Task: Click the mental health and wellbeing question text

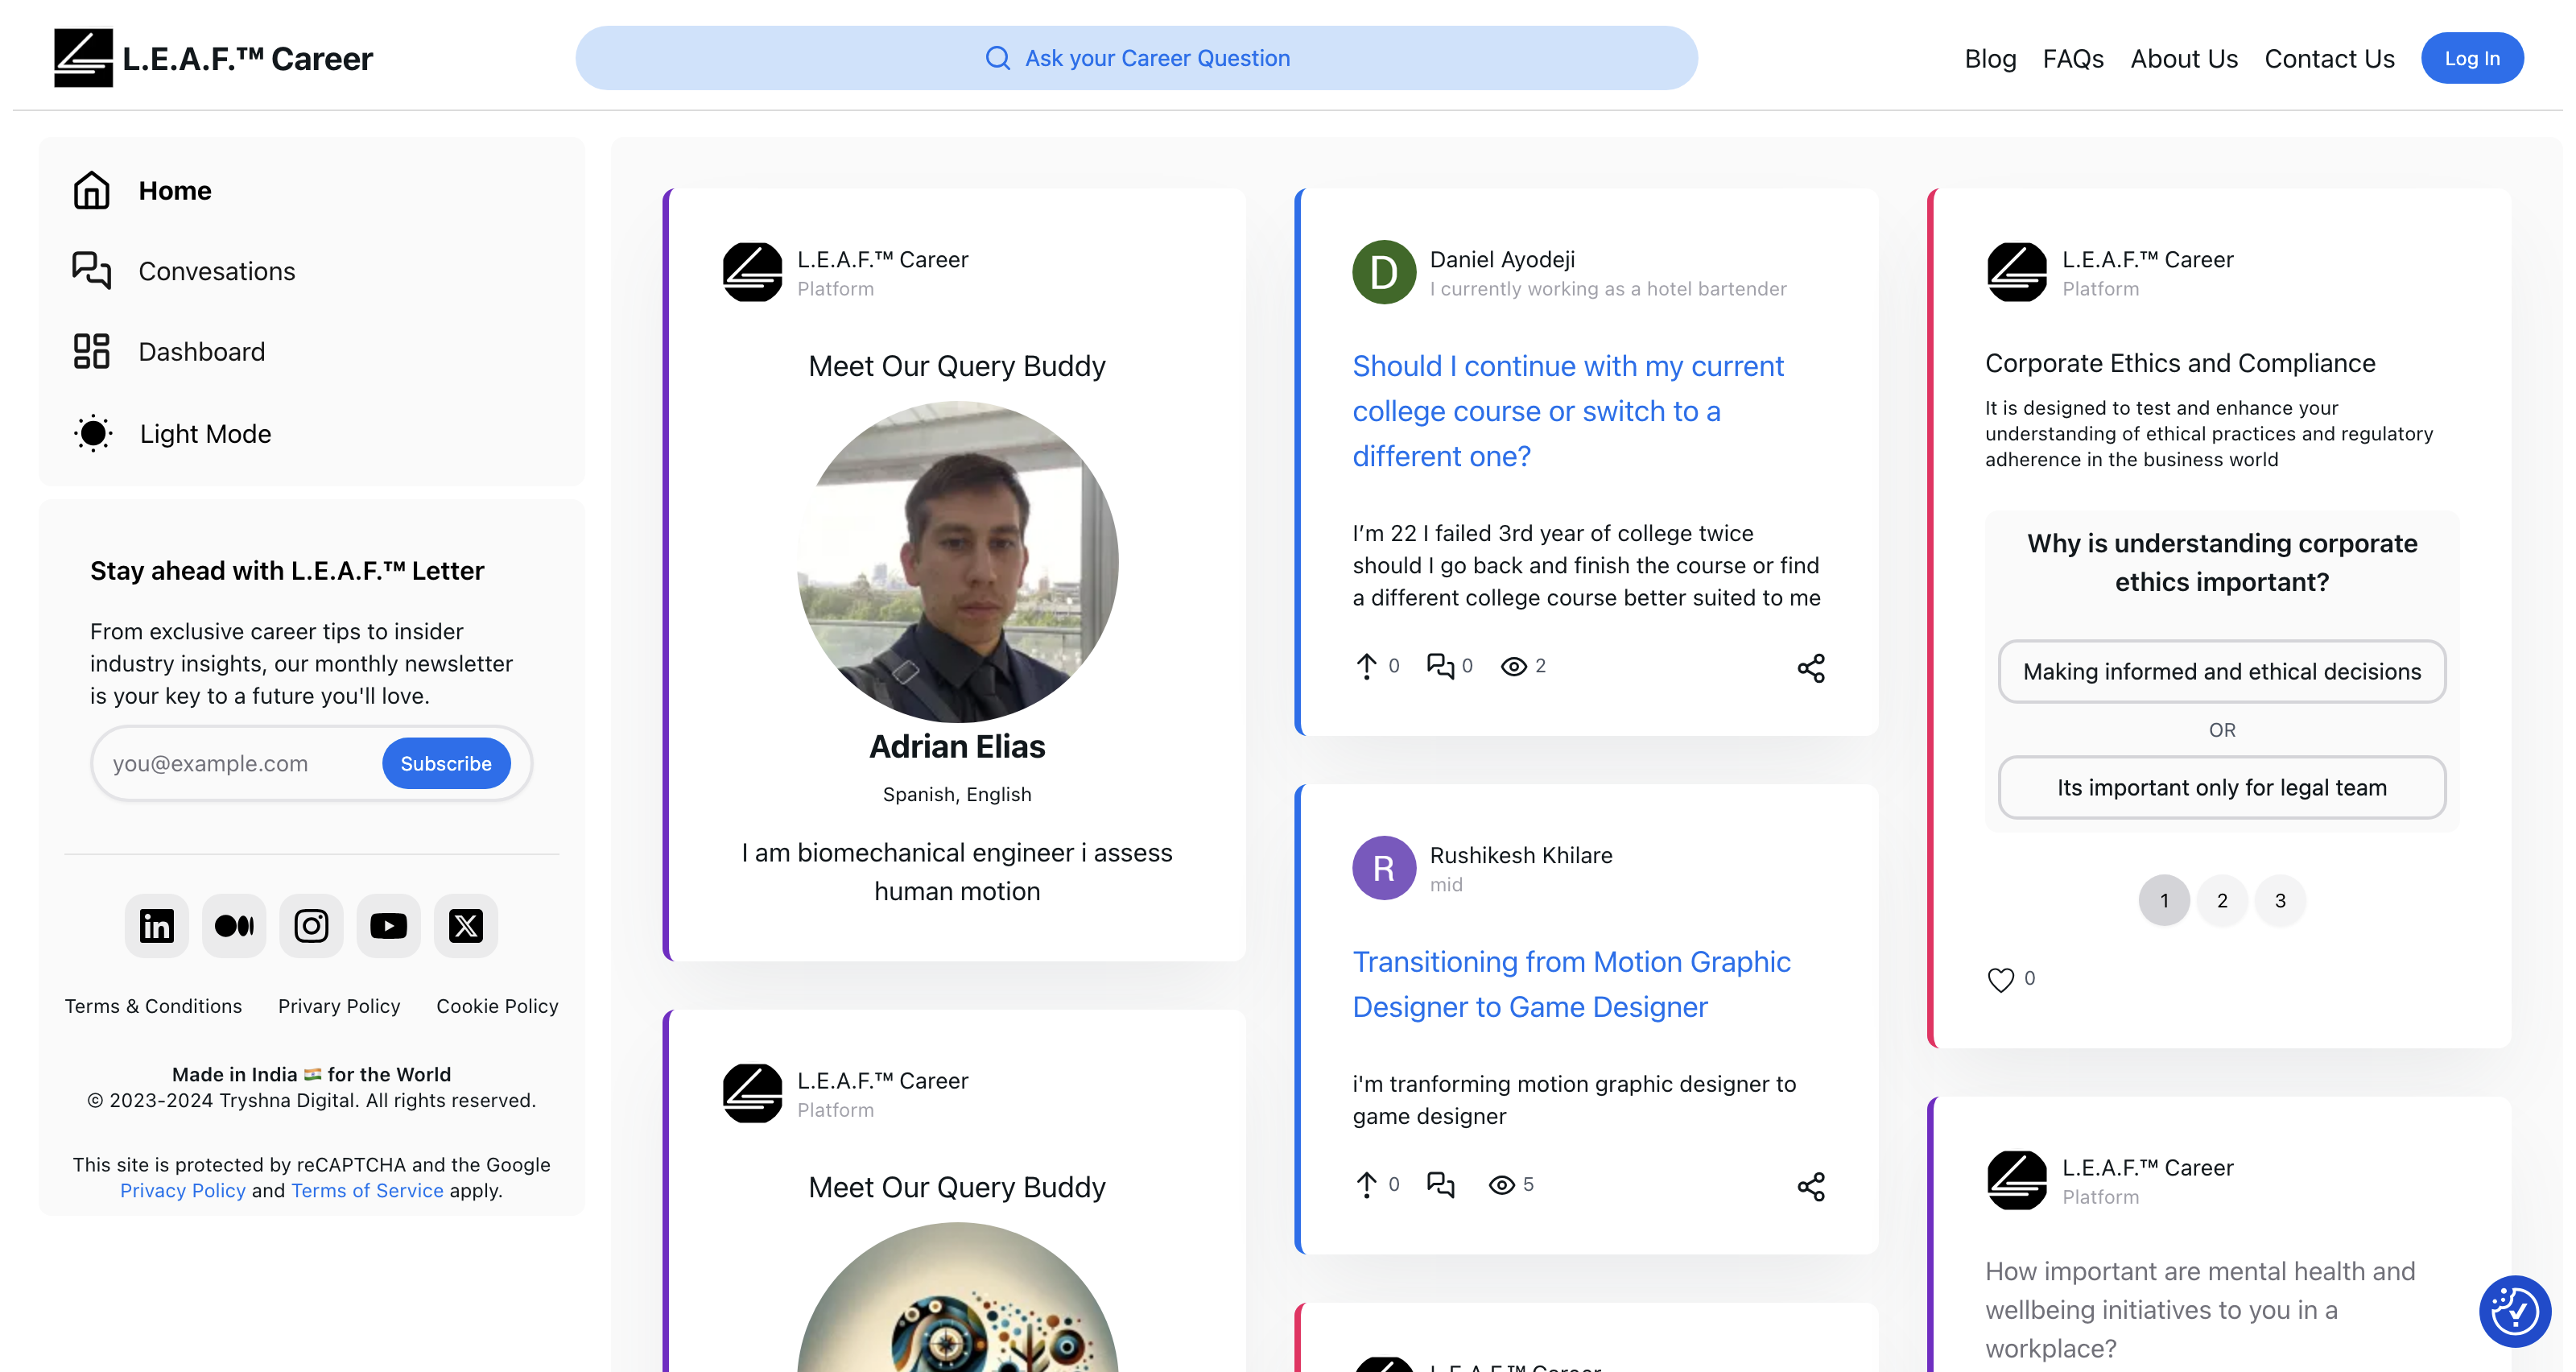Action: pyautogui.click(x=2200, y=1310)
